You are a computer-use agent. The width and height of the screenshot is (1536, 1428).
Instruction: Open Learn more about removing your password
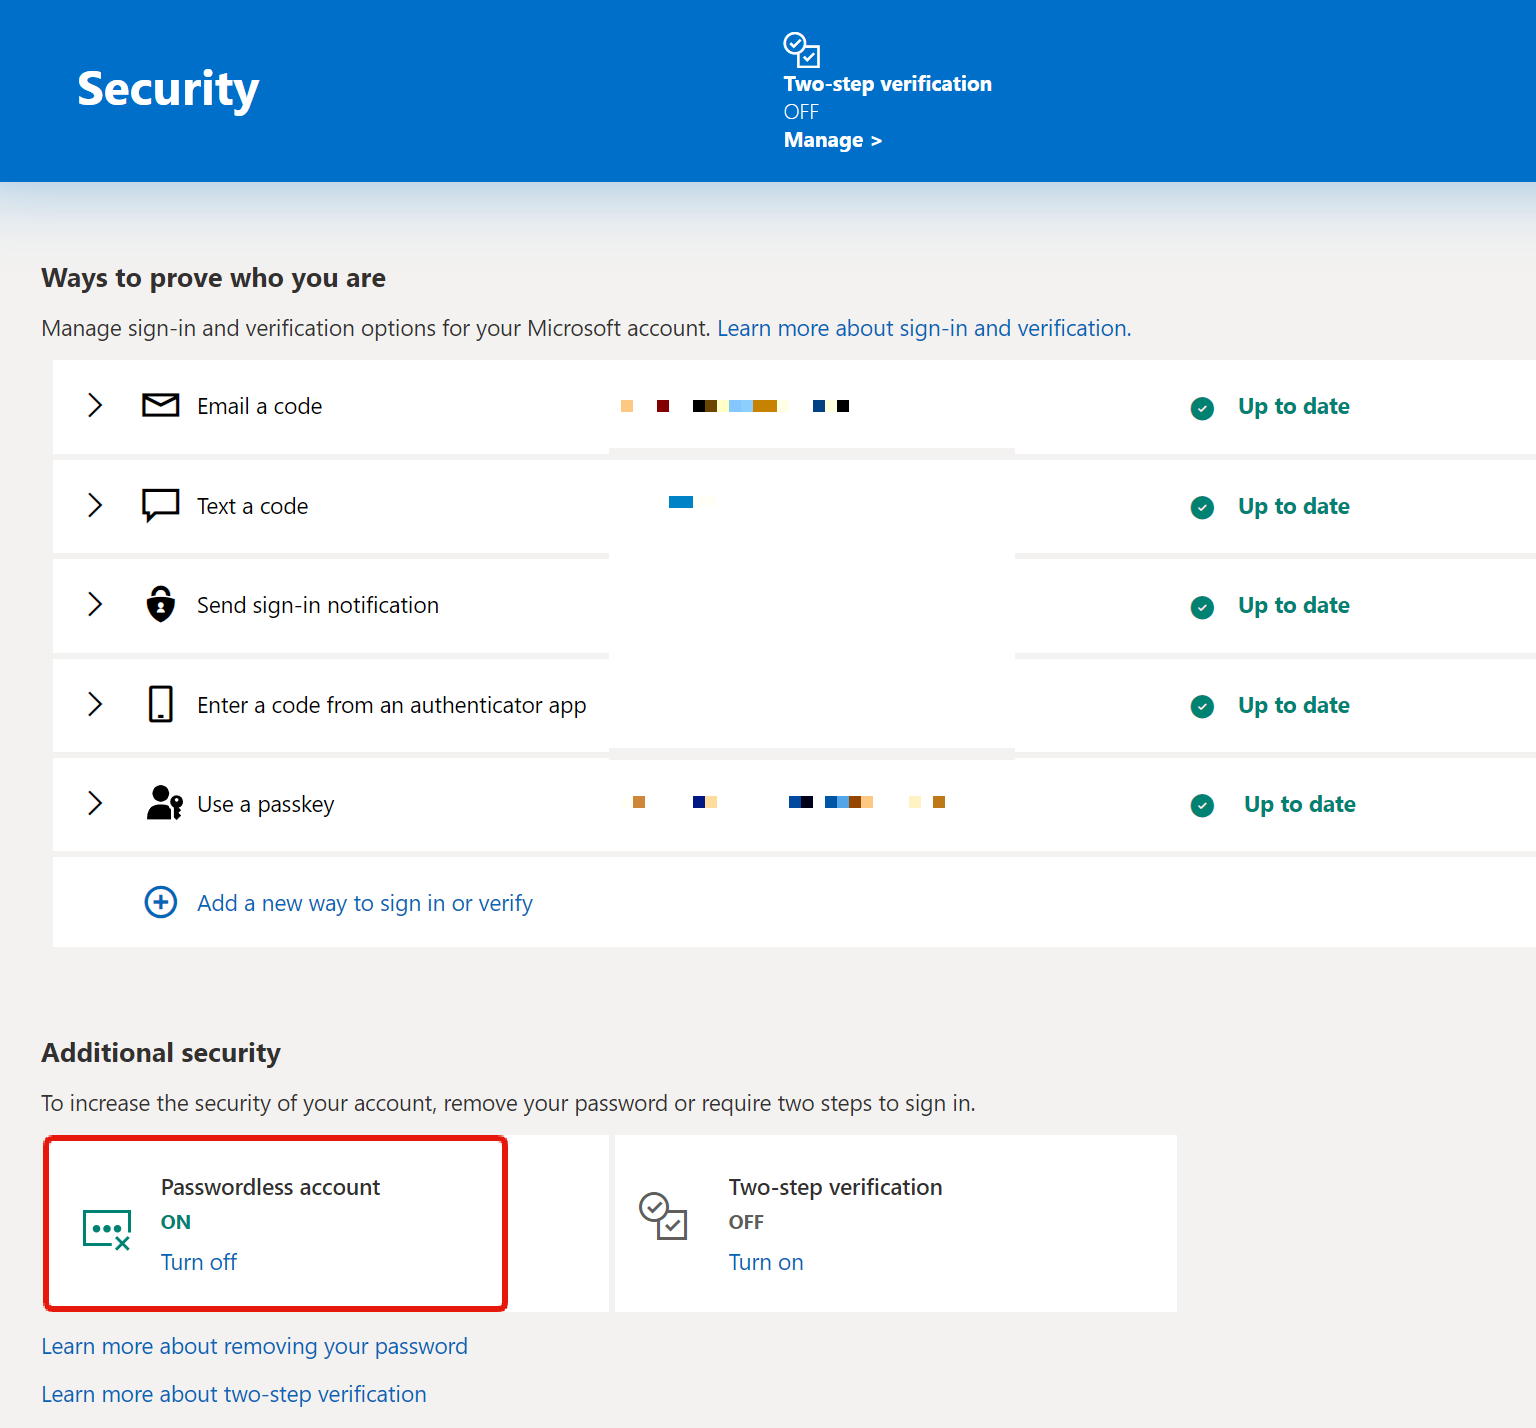pos(255,1346)
